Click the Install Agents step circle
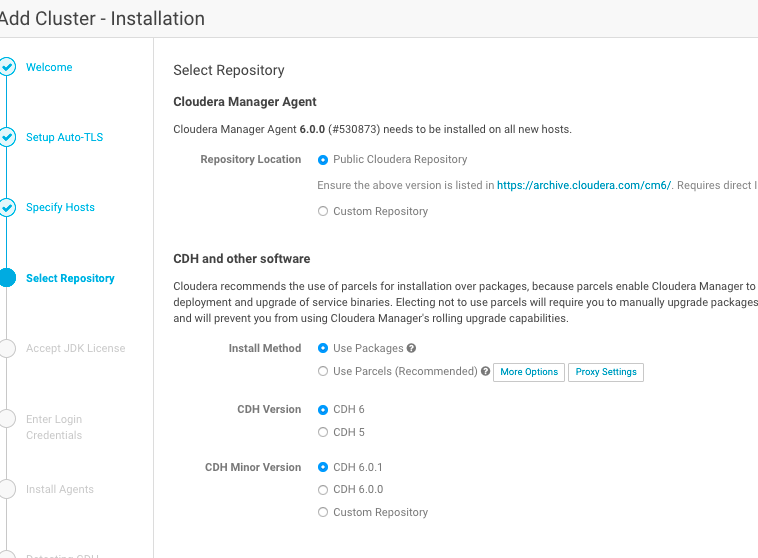The height and width of the screenshot is (558, 758). click(7, 489)
